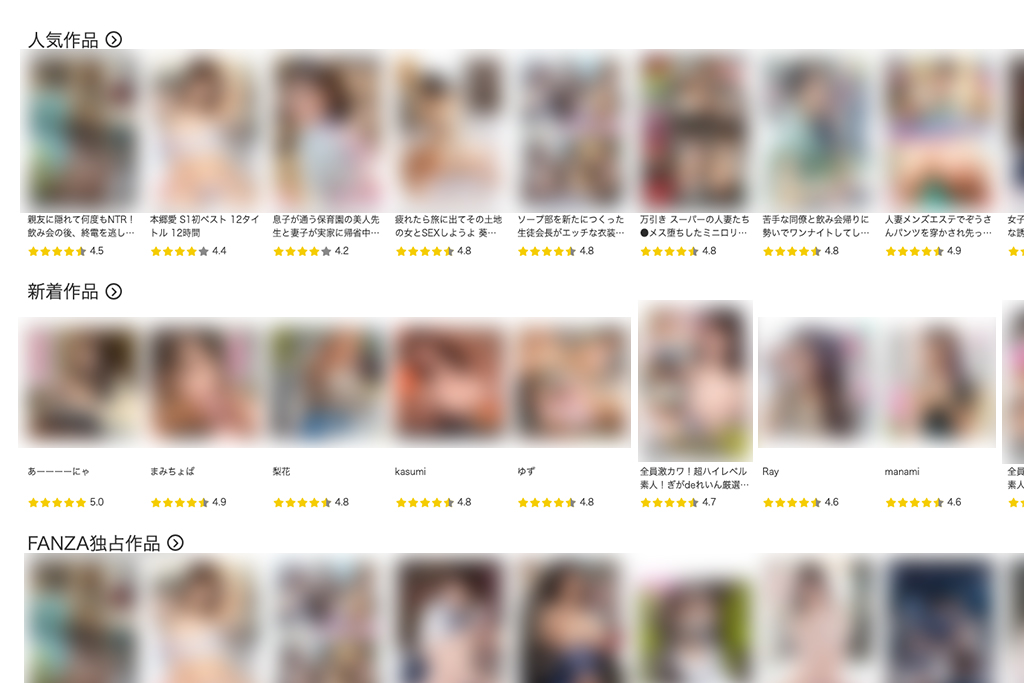This screenshot has width=1024, height=683.
Task: Open the arrow icon beside 人気作品
Action: tap(114, 40)
